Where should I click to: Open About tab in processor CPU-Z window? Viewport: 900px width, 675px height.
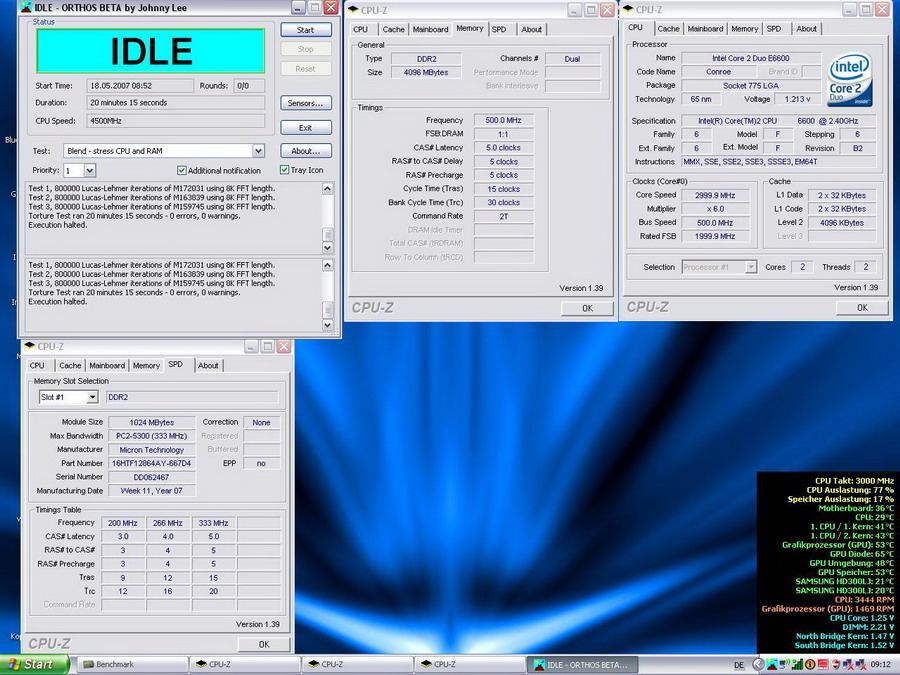806,29
